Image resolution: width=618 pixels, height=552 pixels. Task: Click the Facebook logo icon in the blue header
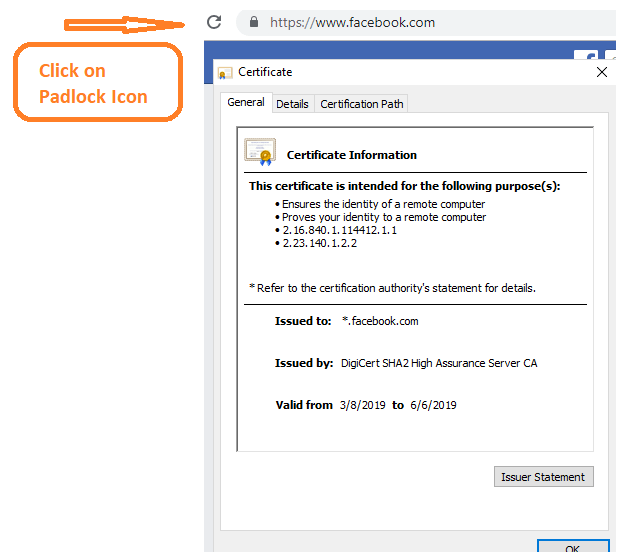(586, 55)
